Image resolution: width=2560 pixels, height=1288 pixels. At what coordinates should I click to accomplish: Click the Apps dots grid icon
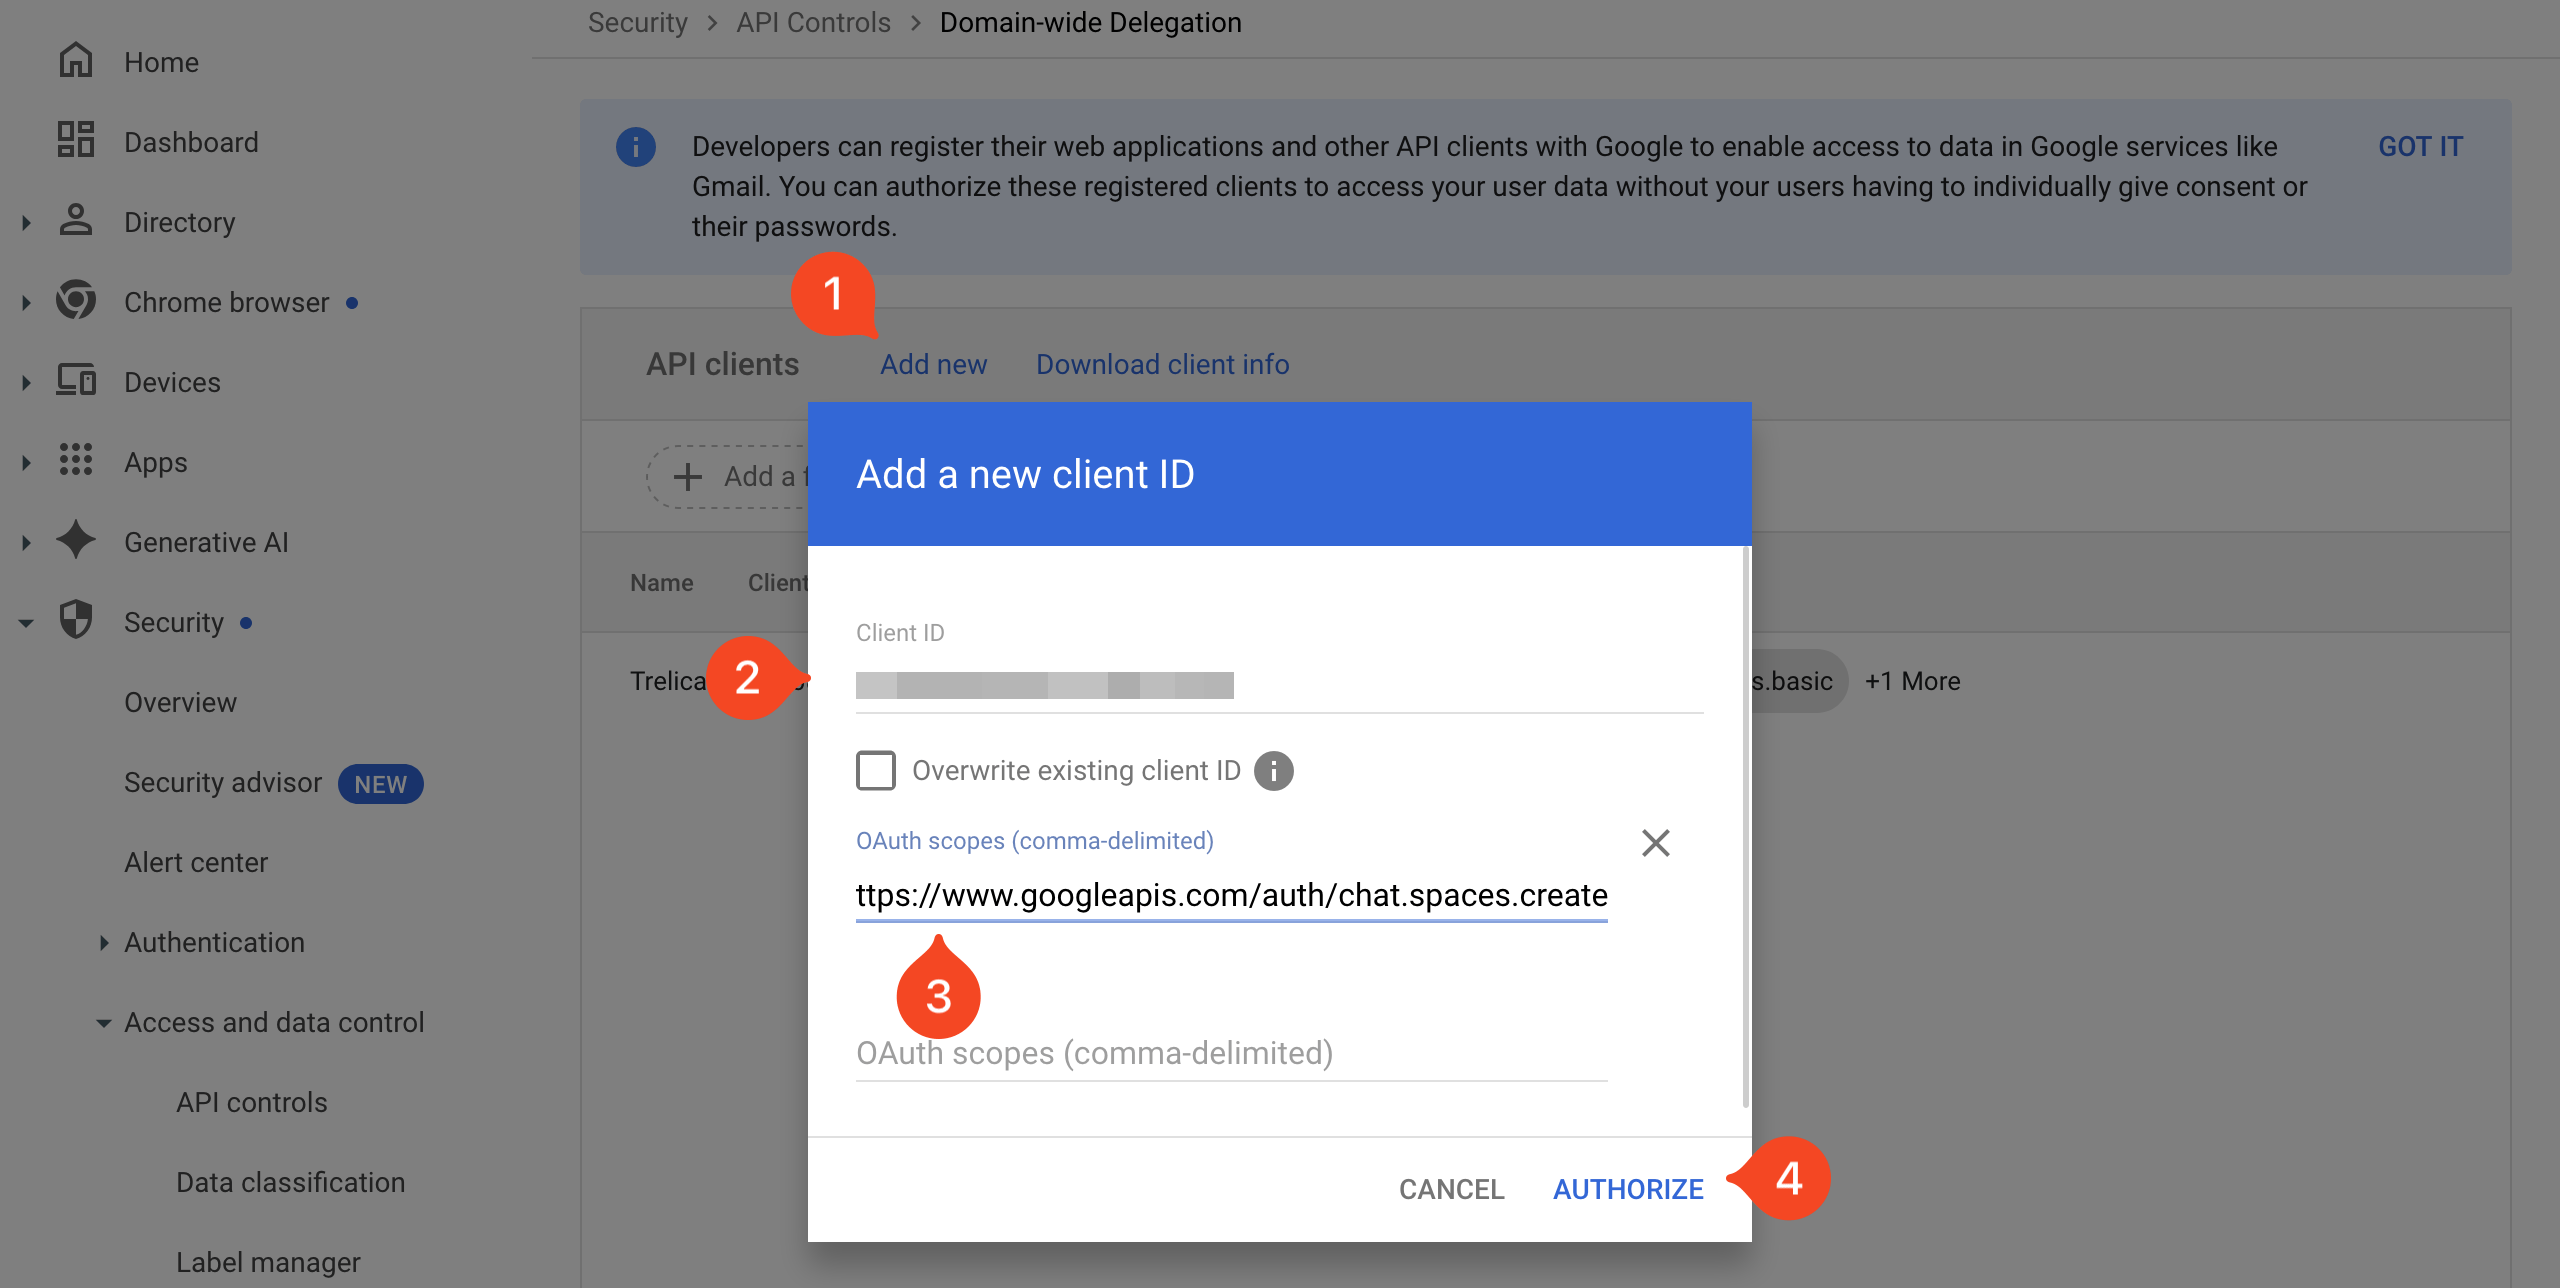76,460
